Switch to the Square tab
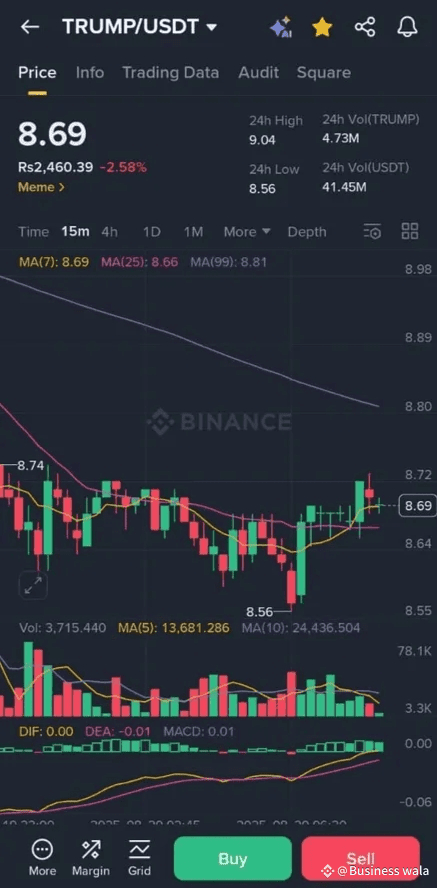Viewport: 437px width, 888px height. [324, 72]
